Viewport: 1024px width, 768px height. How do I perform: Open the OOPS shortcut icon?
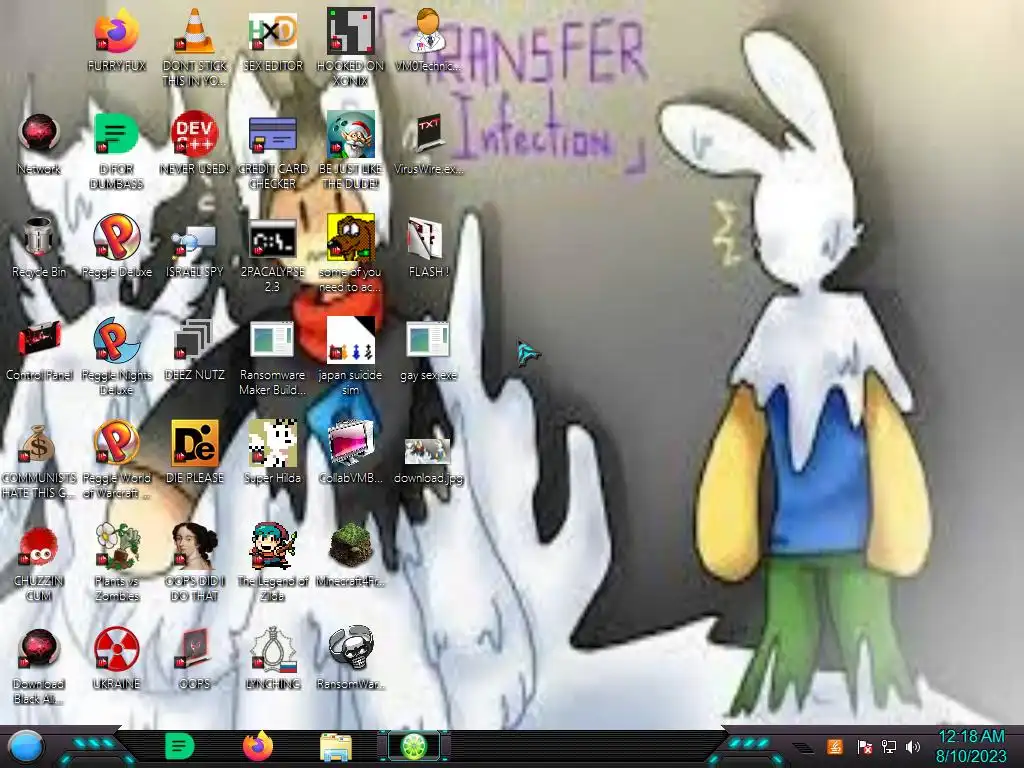194,649
